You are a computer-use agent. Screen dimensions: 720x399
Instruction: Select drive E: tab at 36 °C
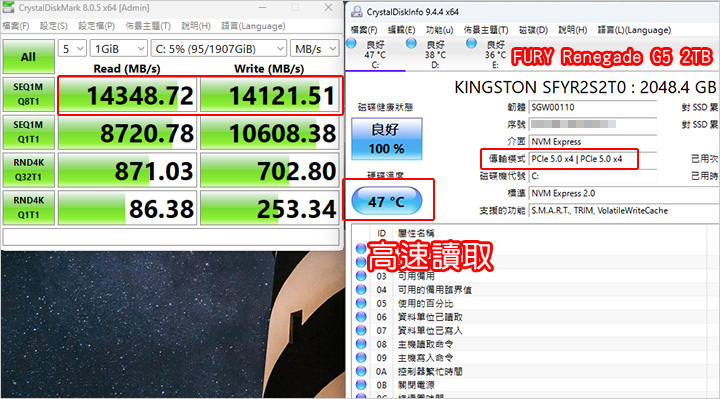(x=495, y=54)
